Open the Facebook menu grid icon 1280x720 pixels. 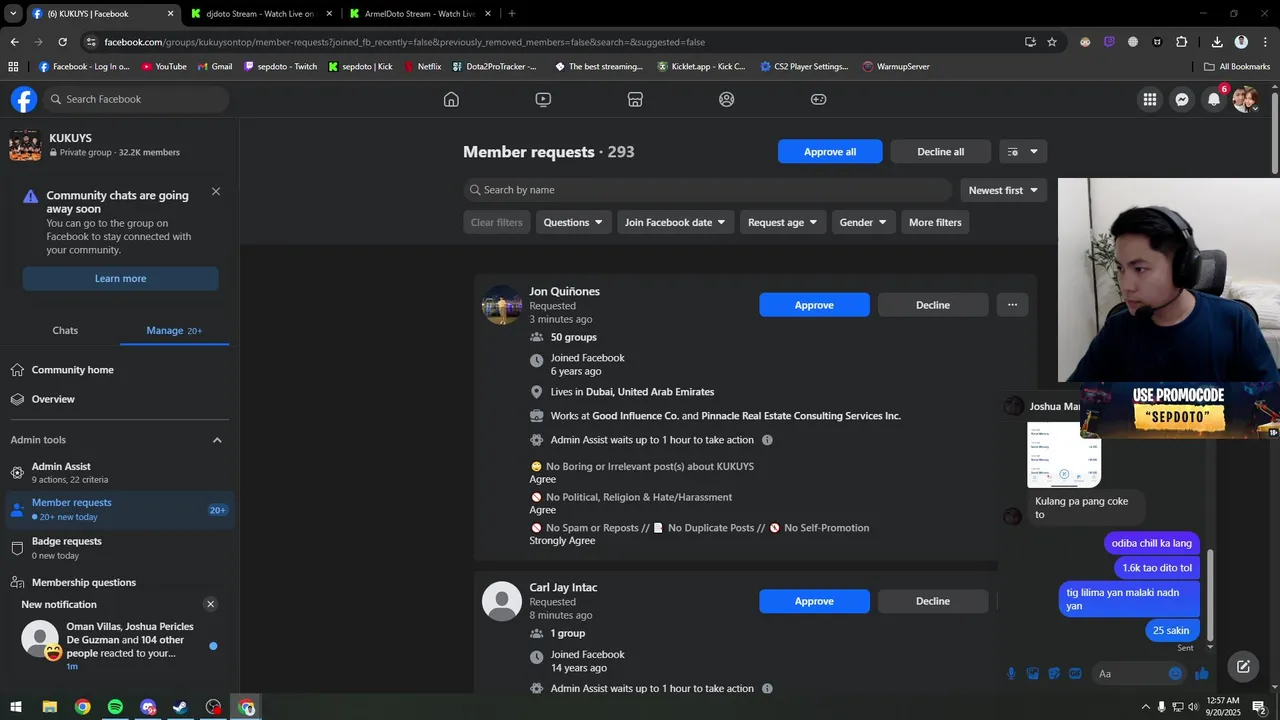tap(1150, 99)
